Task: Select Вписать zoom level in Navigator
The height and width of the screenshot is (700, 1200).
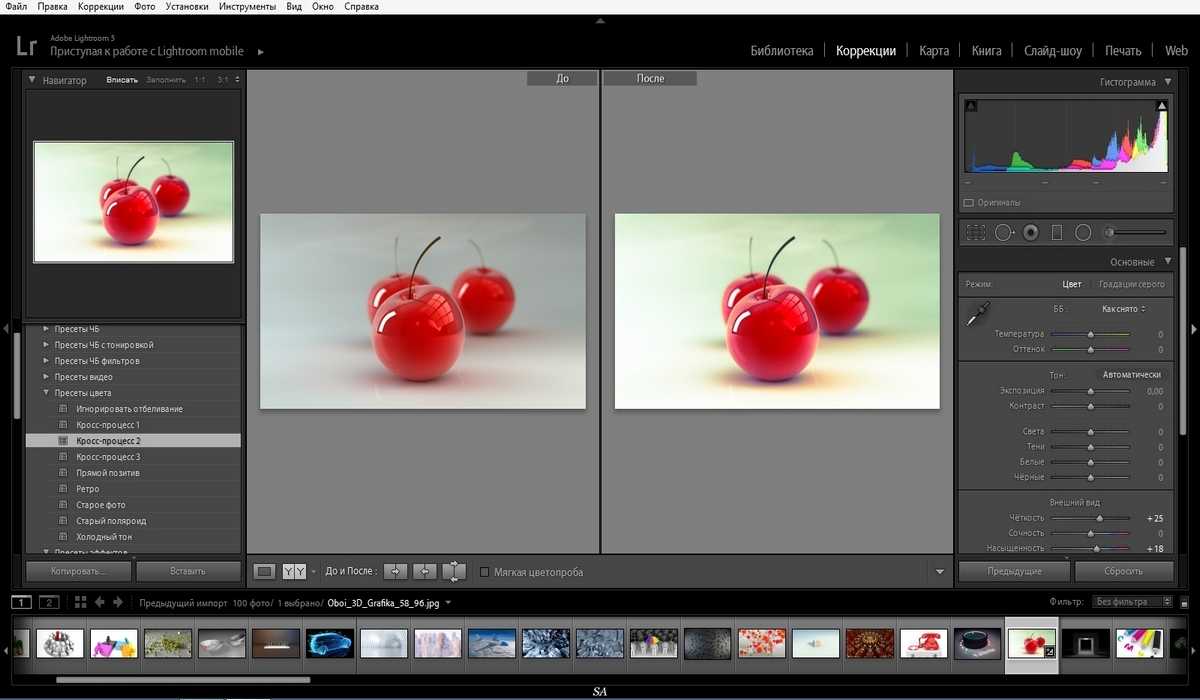Action: 122,80
